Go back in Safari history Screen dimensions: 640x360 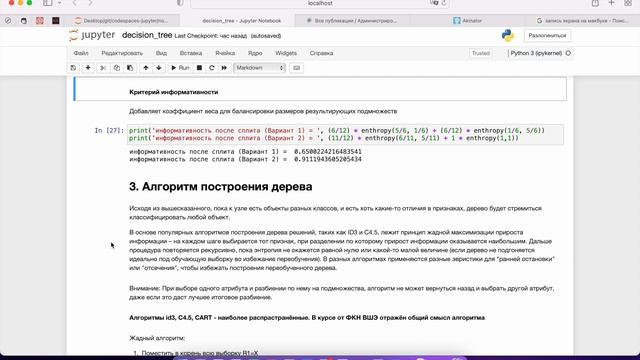75,3
